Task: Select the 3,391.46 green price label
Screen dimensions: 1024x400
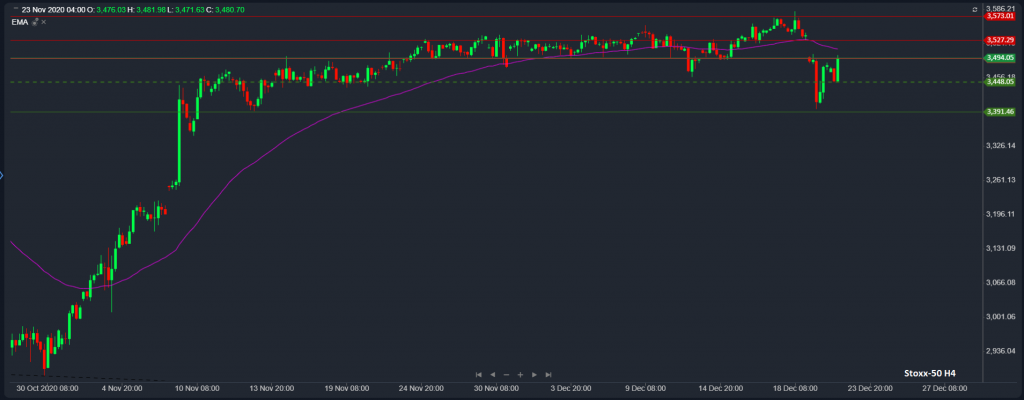Action: pyautogui.click(x=999, y=112)
